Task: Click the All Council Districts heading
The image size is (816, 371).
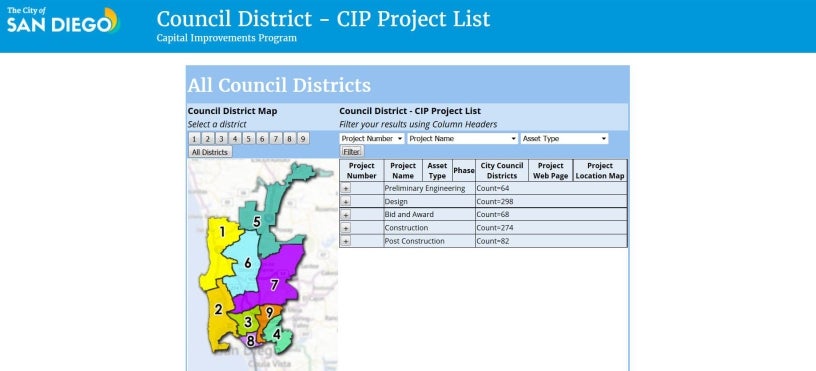Action: [279, 85]
